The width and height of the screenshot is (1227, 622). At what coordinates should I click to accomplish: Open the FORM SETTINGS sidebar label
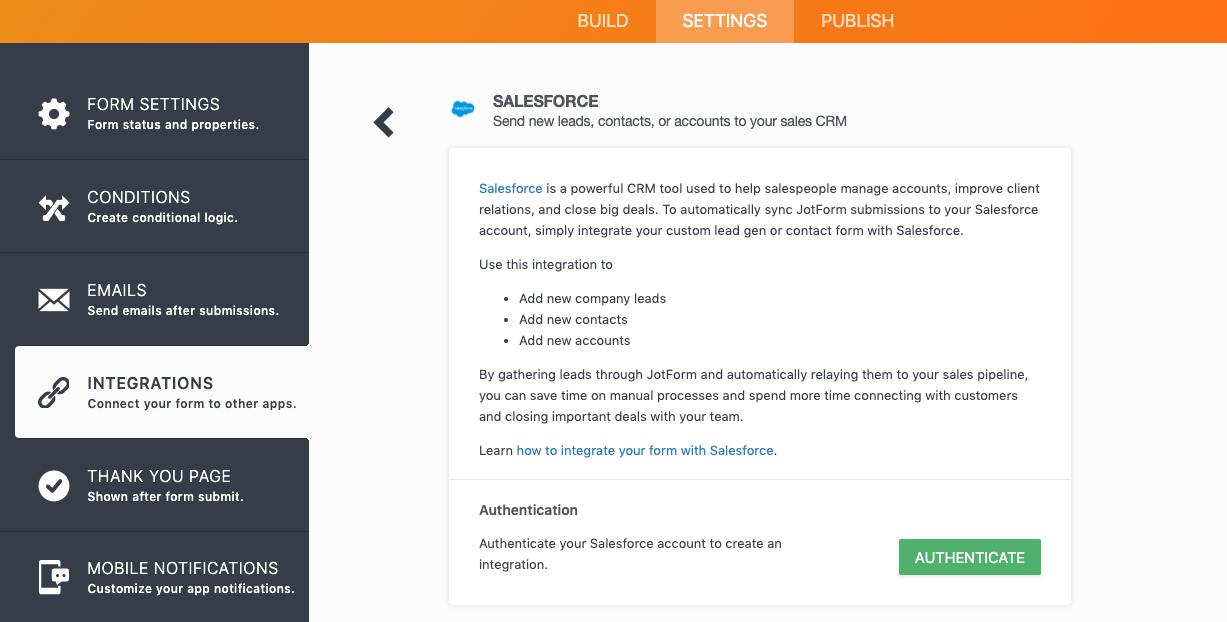point(153,104)
